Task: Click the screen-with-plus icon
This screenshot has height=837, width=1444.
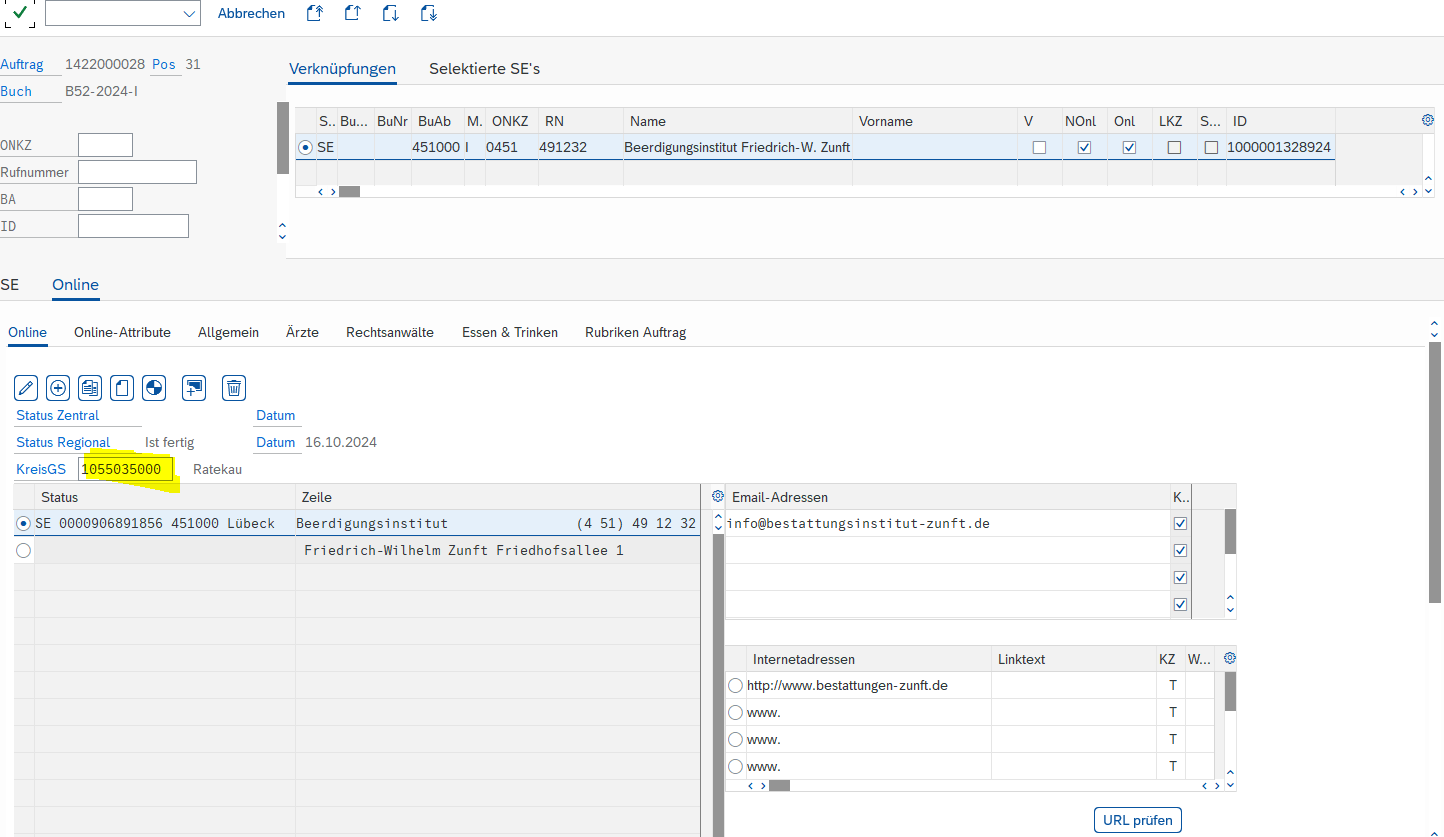Action: pos(194,388)
